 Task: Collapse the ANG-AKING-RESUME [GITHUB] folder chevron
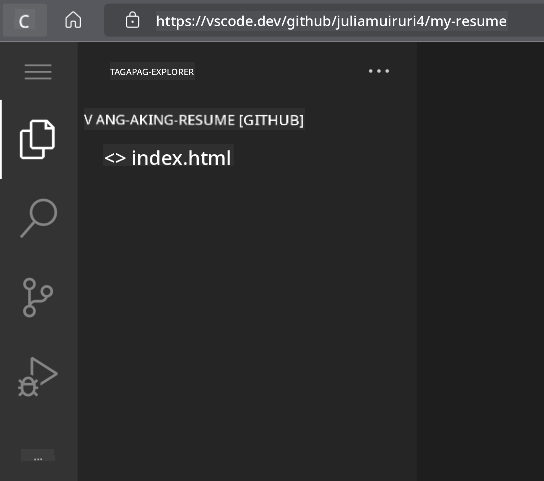click(x=88, y=120)
